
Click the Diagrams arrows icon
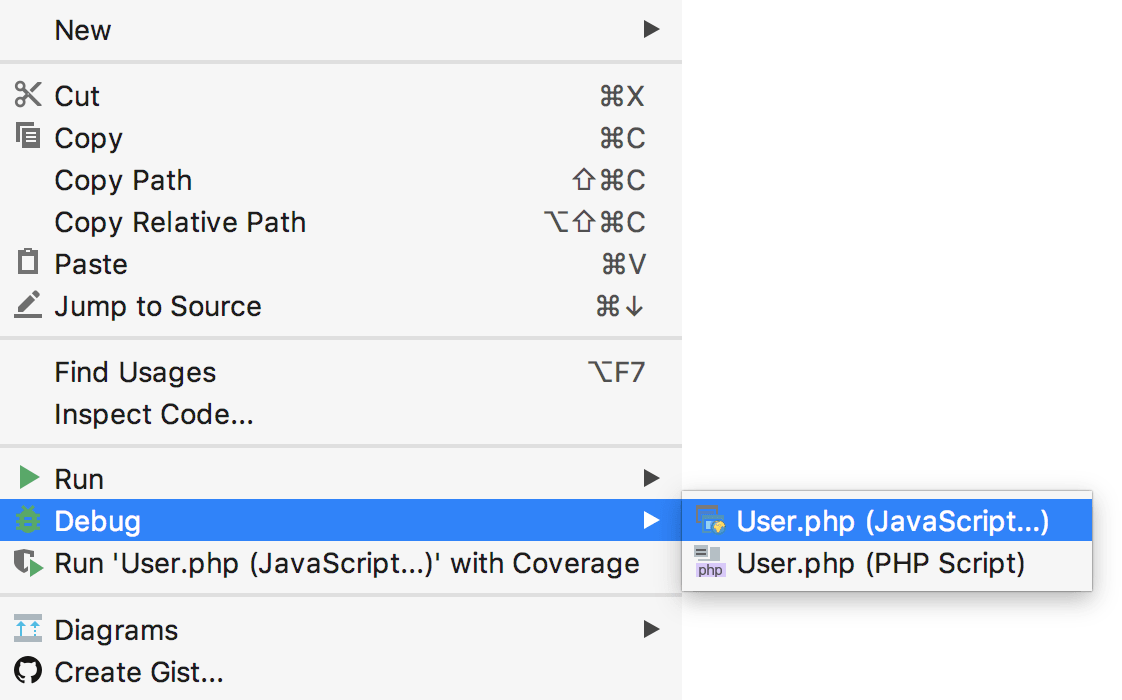pyautogui.click(x=30, y=629)
